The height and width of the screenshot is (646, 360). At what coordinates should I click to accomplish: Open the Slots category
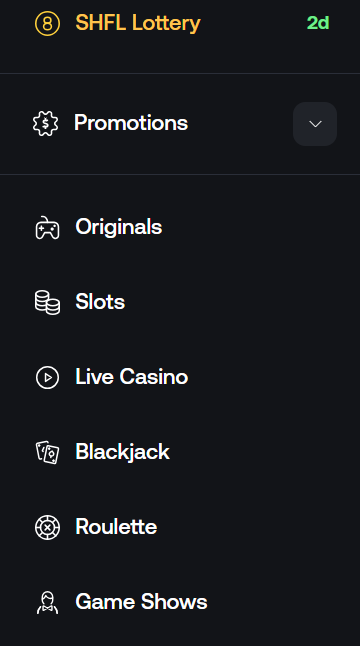(x=180, y=302)
